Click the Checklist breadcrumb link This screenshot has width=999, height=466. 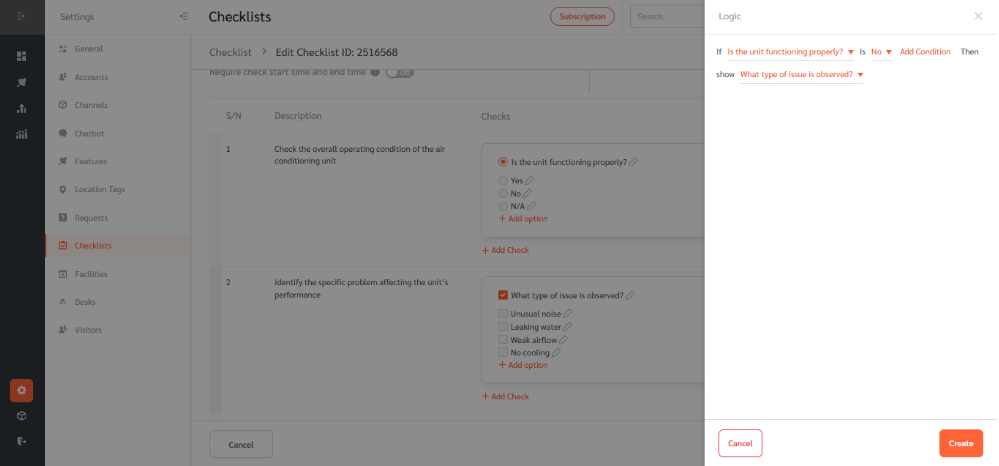tap(231, 52)
